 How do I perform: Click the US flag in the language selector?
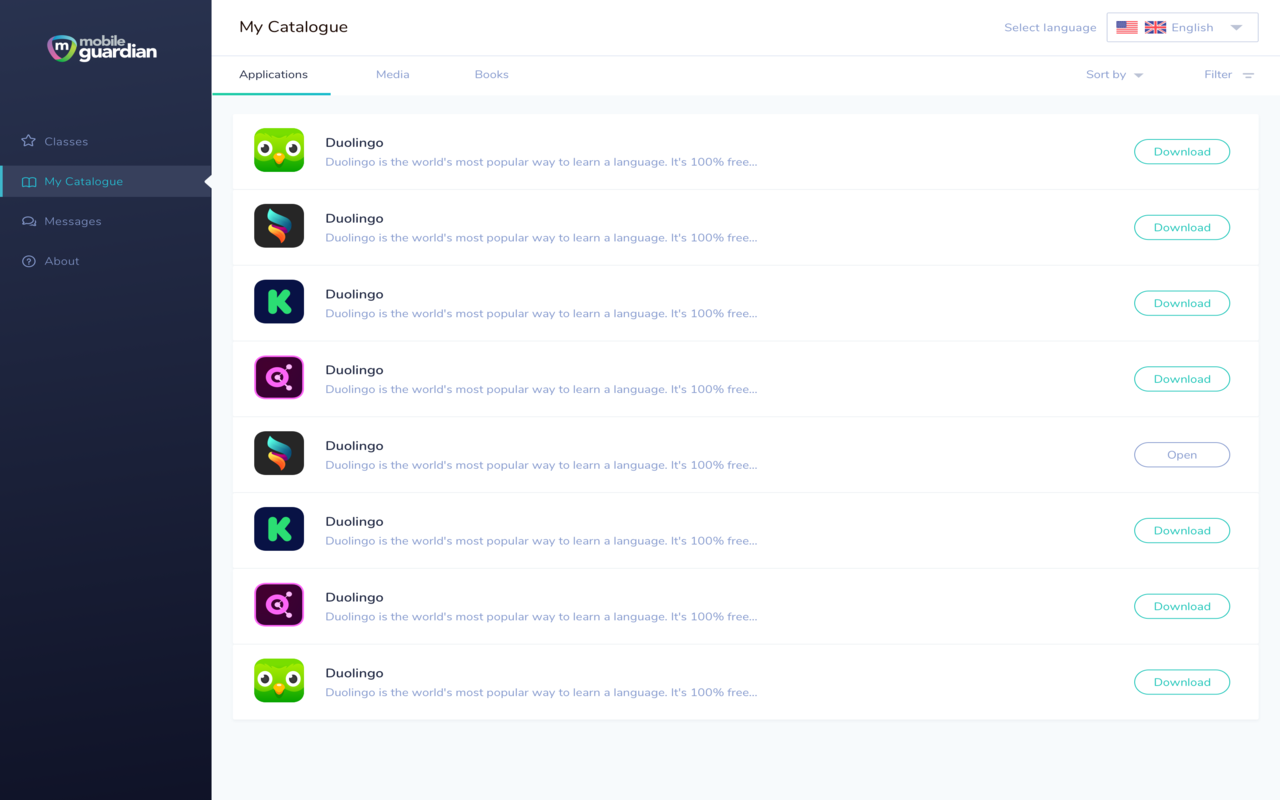[1127, 28]
